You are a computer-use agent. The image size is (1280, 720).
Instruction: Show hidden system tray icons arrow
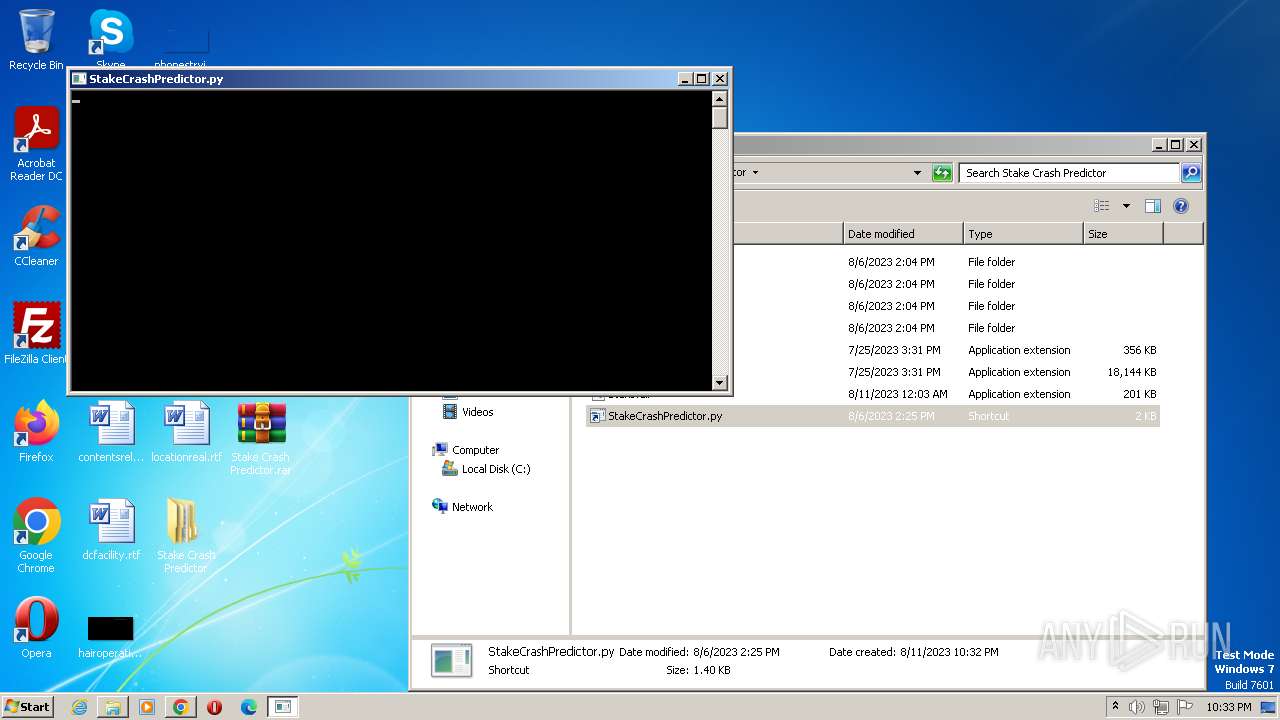point(1115,707)
